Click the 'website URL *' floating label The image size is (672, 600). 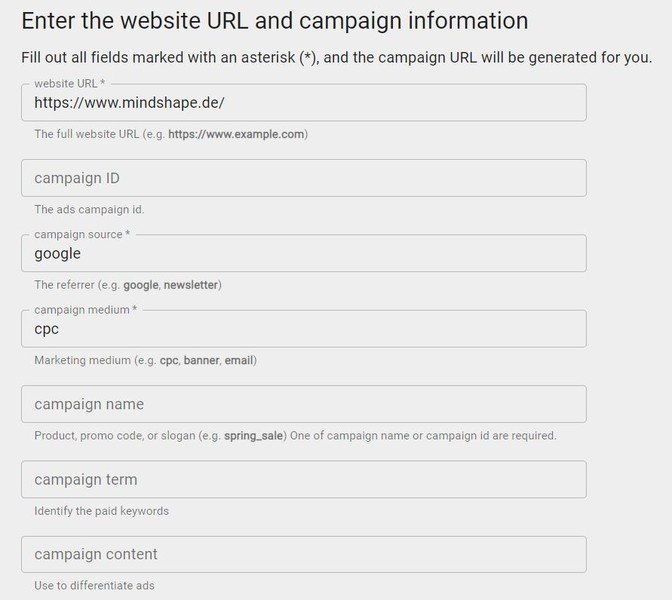point(69,83)
